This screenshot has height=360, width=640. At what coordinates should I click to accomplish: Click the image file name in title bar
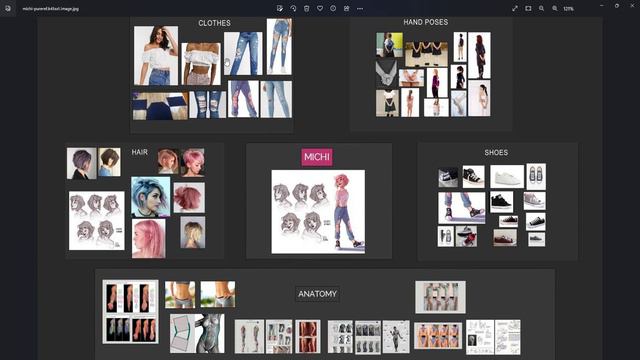point(51,9)
